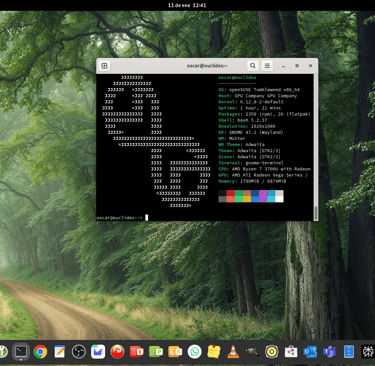The width and height of the screenshot is (375, 366).
Task: Click the yellow swatch in the bottom color row
Action: 247,199
